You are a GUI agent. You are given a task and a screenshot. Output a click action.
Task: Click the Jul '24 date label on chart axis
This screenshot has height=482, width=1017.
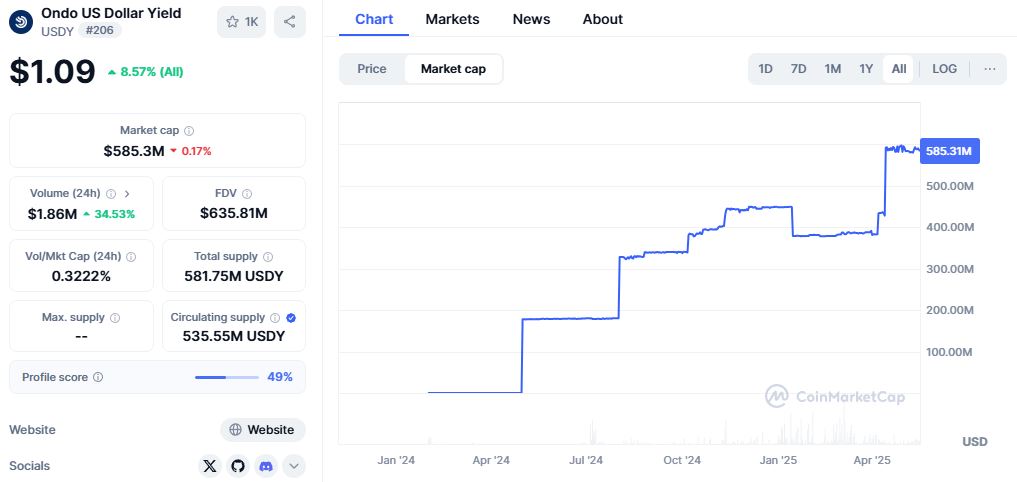(586, 460)
